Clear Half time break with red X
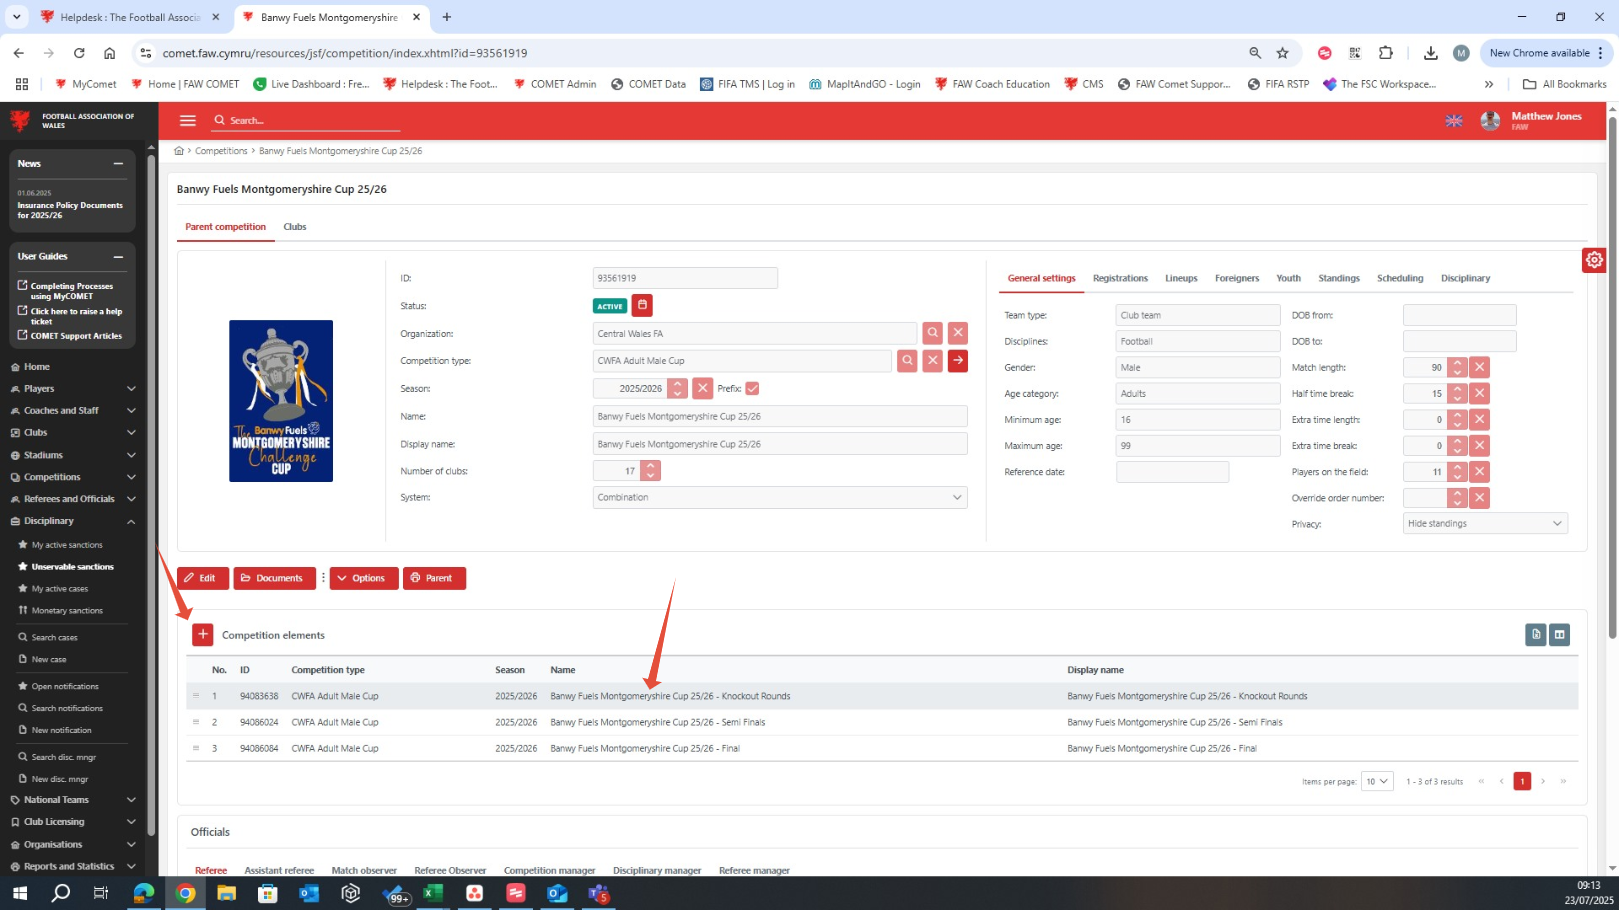 [1480, 393]
